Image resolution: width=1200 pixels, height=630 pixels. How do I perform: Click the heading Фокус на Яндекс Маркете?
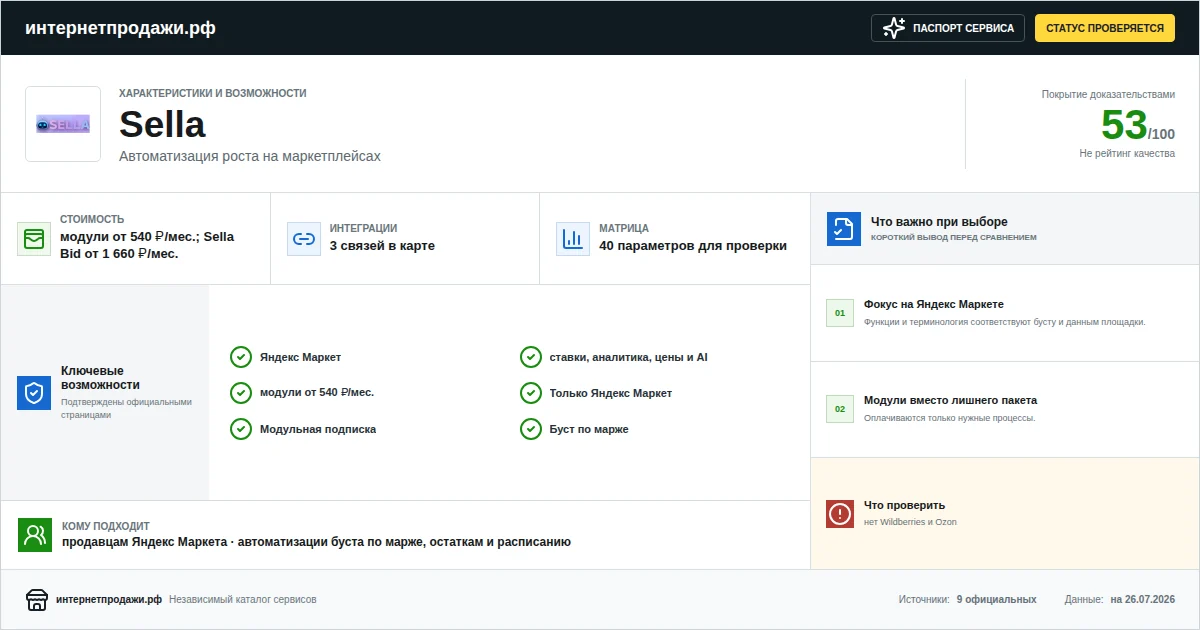[x=934, y=304]
